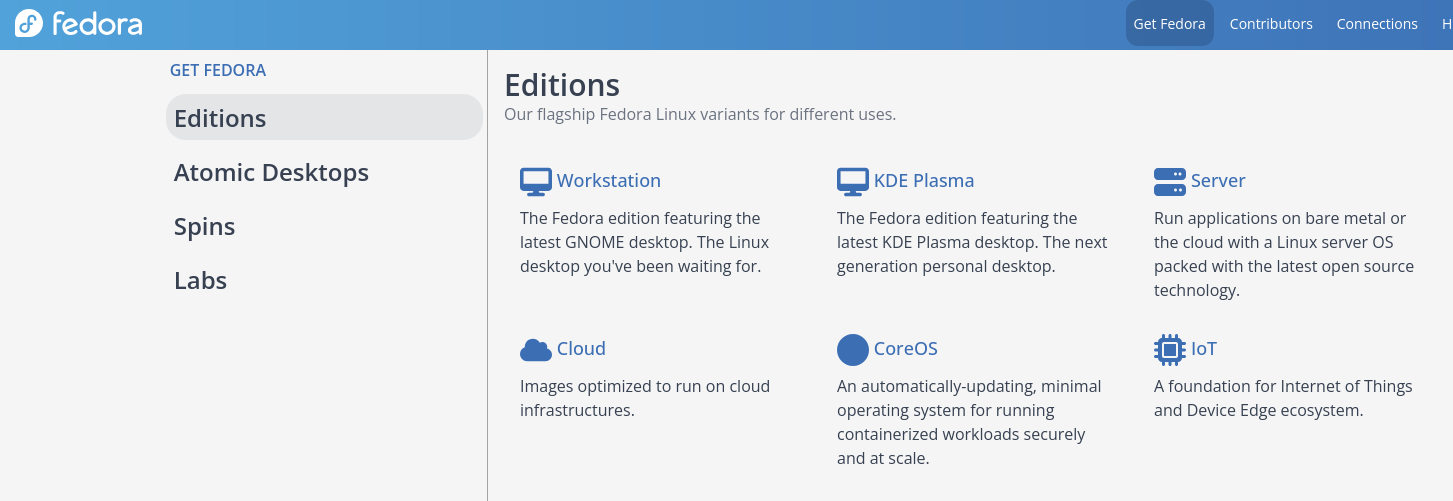The width and height of the screenshot is (1453, 501).
Task: Click the Editions page heading
Action: click(562, 84)
